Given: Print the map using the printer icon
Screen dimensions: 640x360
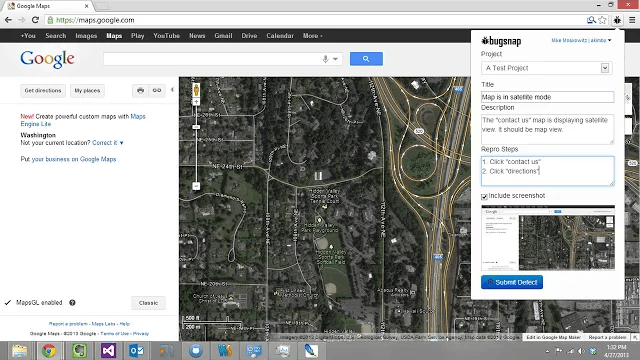Looking at the screenshot, I should 140,91.
